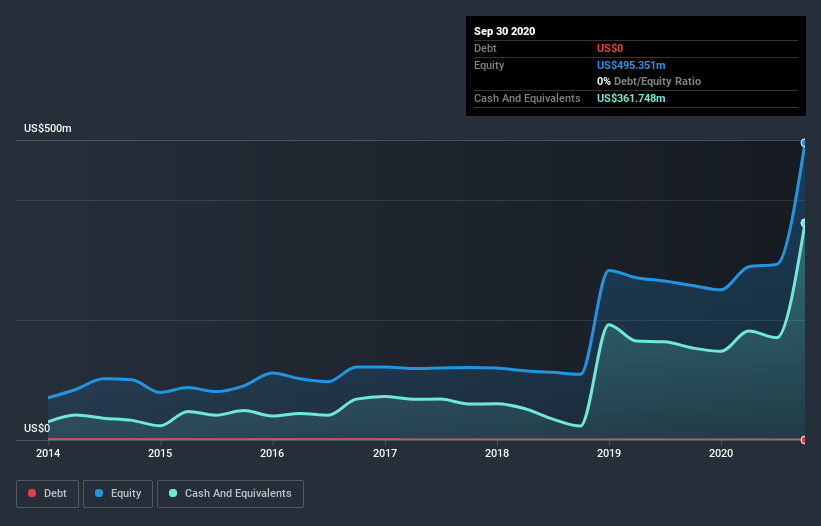Click the US$500m y-axis label

[x=48, y=128]
